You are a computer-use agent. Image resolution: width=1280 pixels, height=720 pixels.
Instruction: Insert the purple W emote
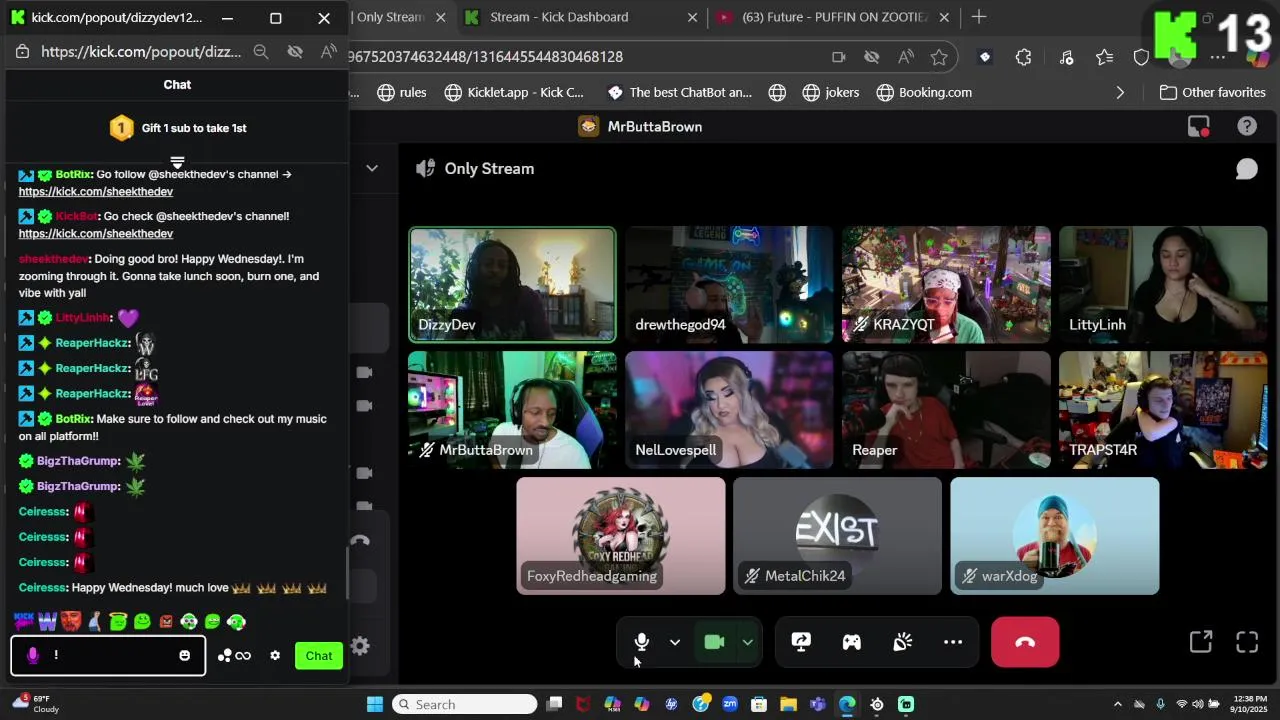click(x=47, y=622)
